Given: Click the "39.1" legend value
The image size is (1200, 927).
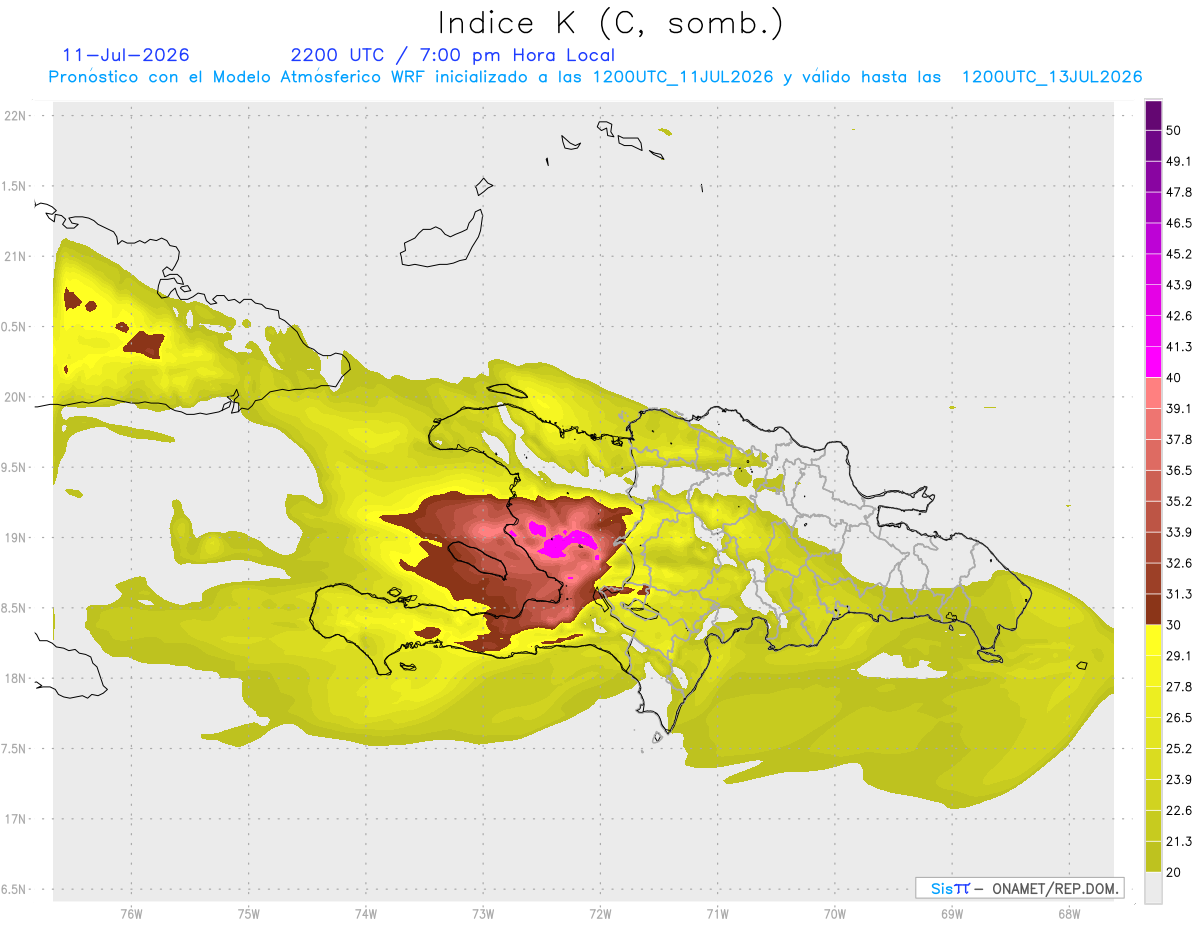Looking at the screenshot, I should click(1179, 408).
